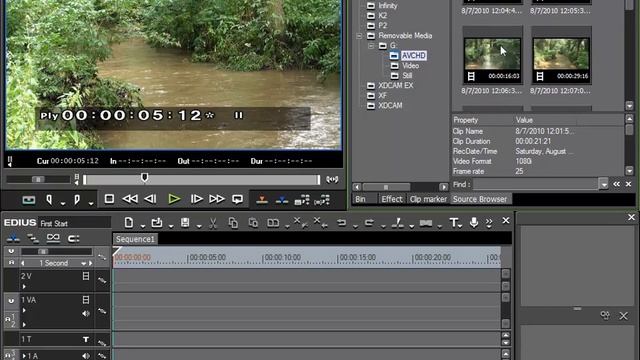
Task: Click the toolbar overflow double-arrow icon
Action: pyautogui.click(x=489, y=222)
